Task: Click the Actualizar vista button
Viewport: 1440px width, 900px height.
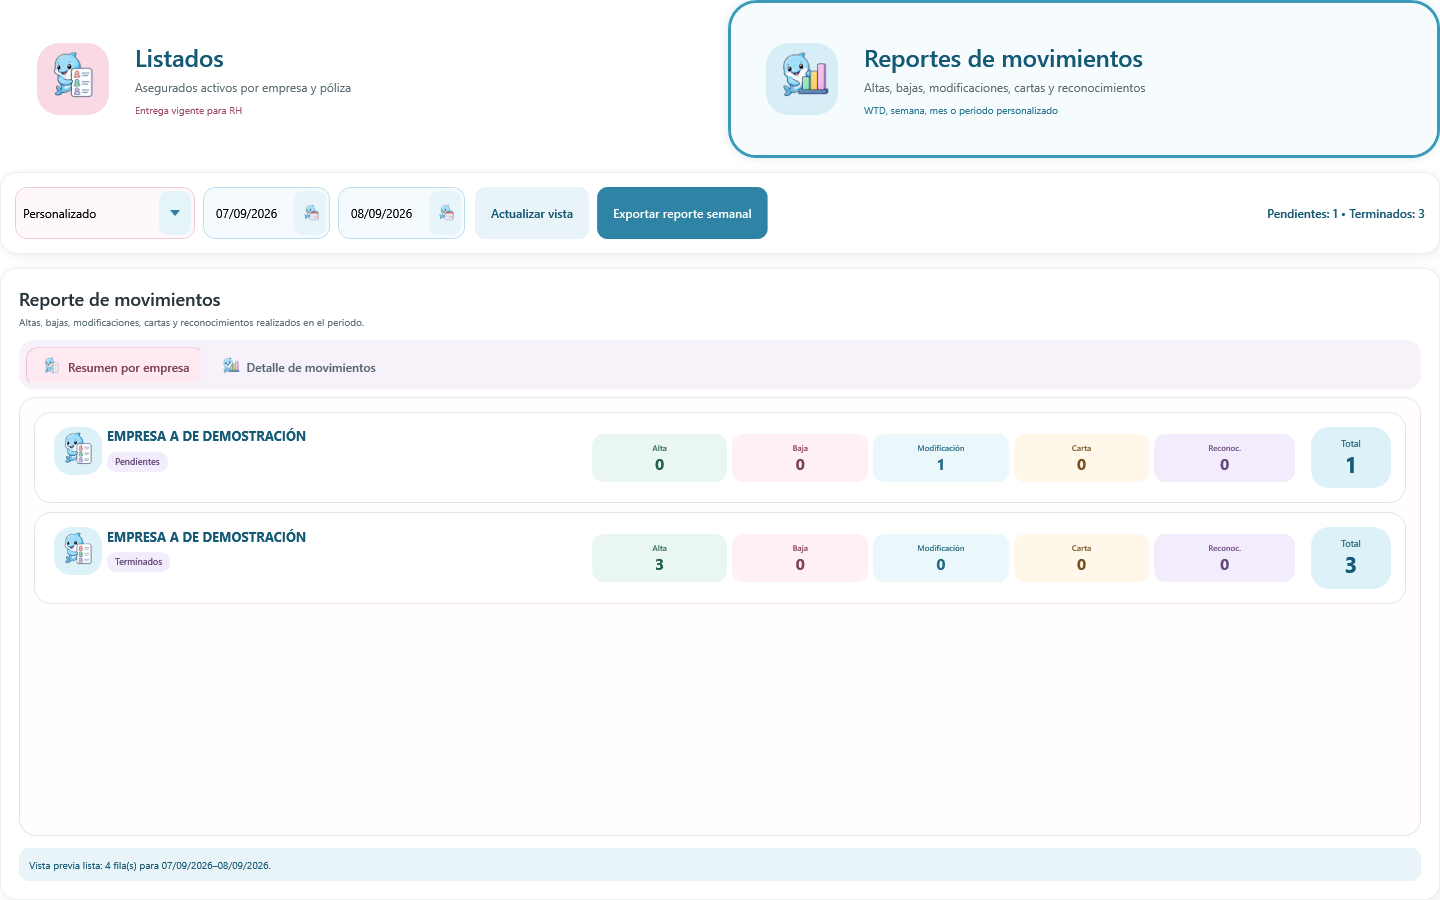Action: tap(532, 213)
